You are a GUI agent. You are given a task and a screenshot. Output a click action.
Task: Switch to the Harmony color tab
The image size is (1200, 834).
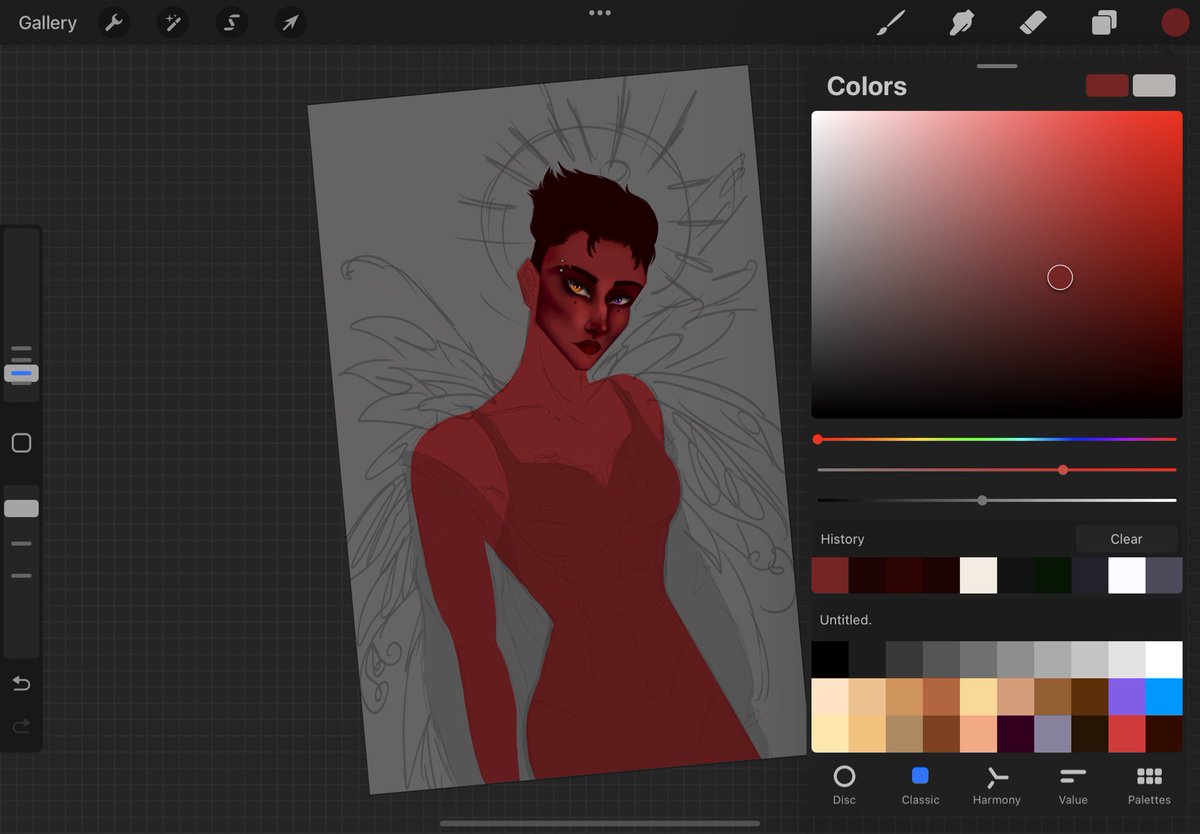[997, 785]
